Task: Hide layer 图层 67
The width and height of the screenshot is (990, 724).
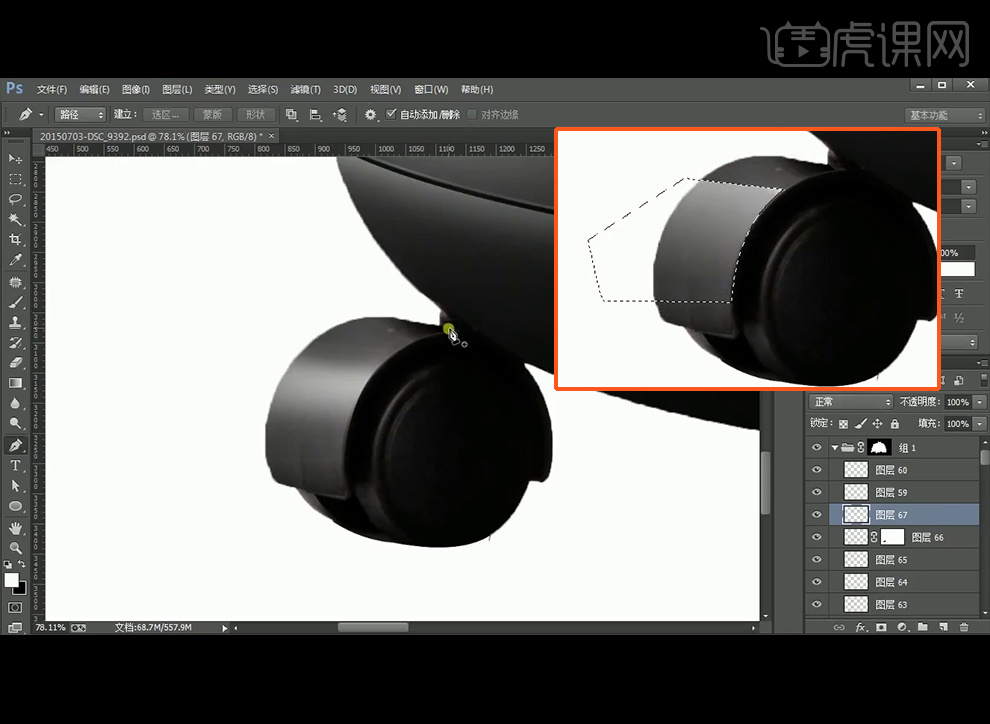Action: [x=816, y=514]
